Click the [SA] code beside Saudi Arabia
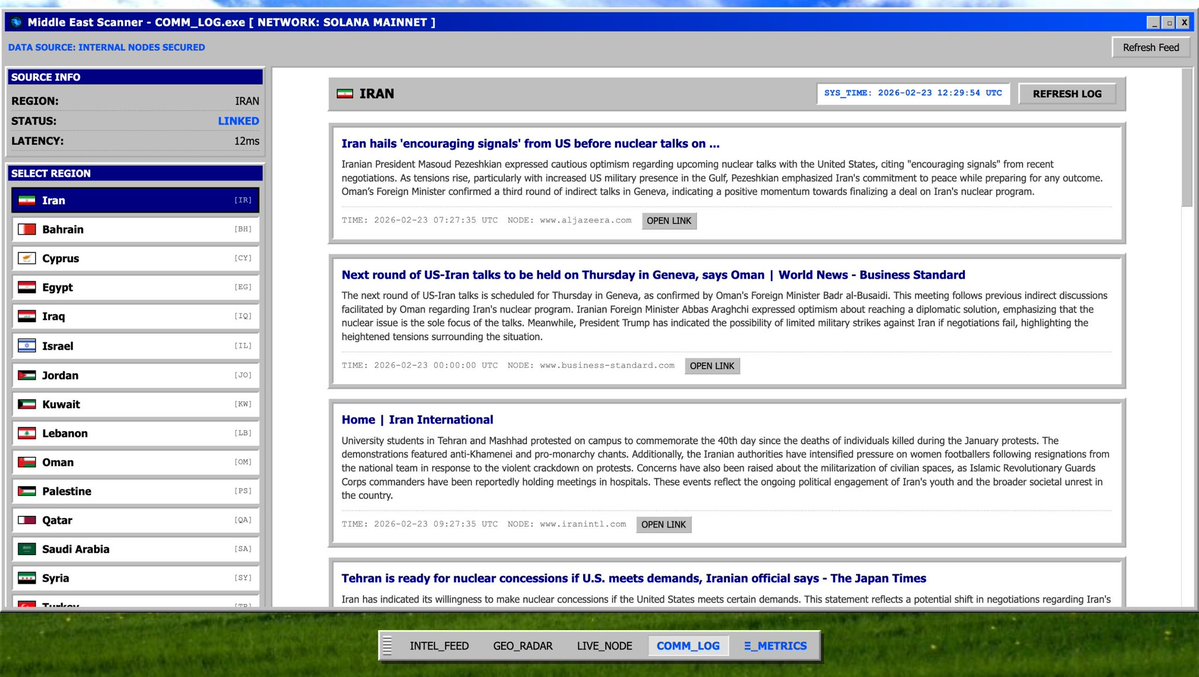The image size is (1199, 677). (242, 549)
